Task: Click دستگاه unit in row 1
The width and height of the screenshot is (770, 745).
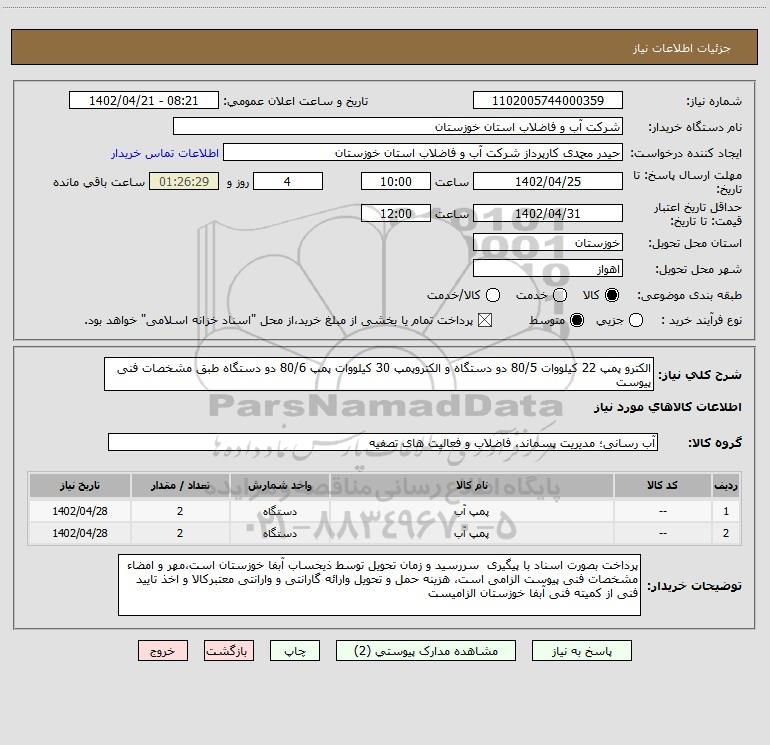Action: (x=279, y=511)
